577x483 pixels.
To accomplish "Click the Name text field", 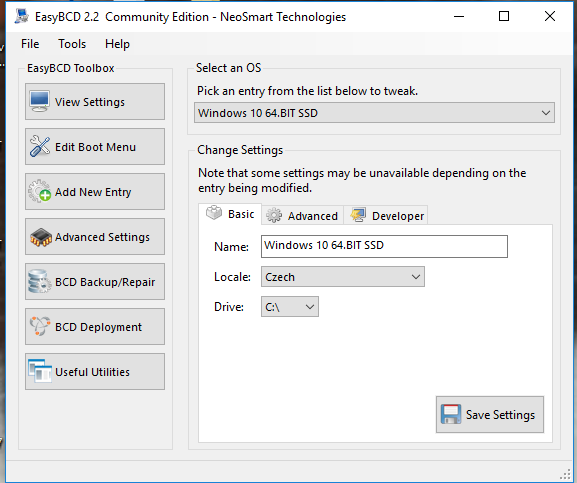I will pyautogui.click(x=384, y=246).
